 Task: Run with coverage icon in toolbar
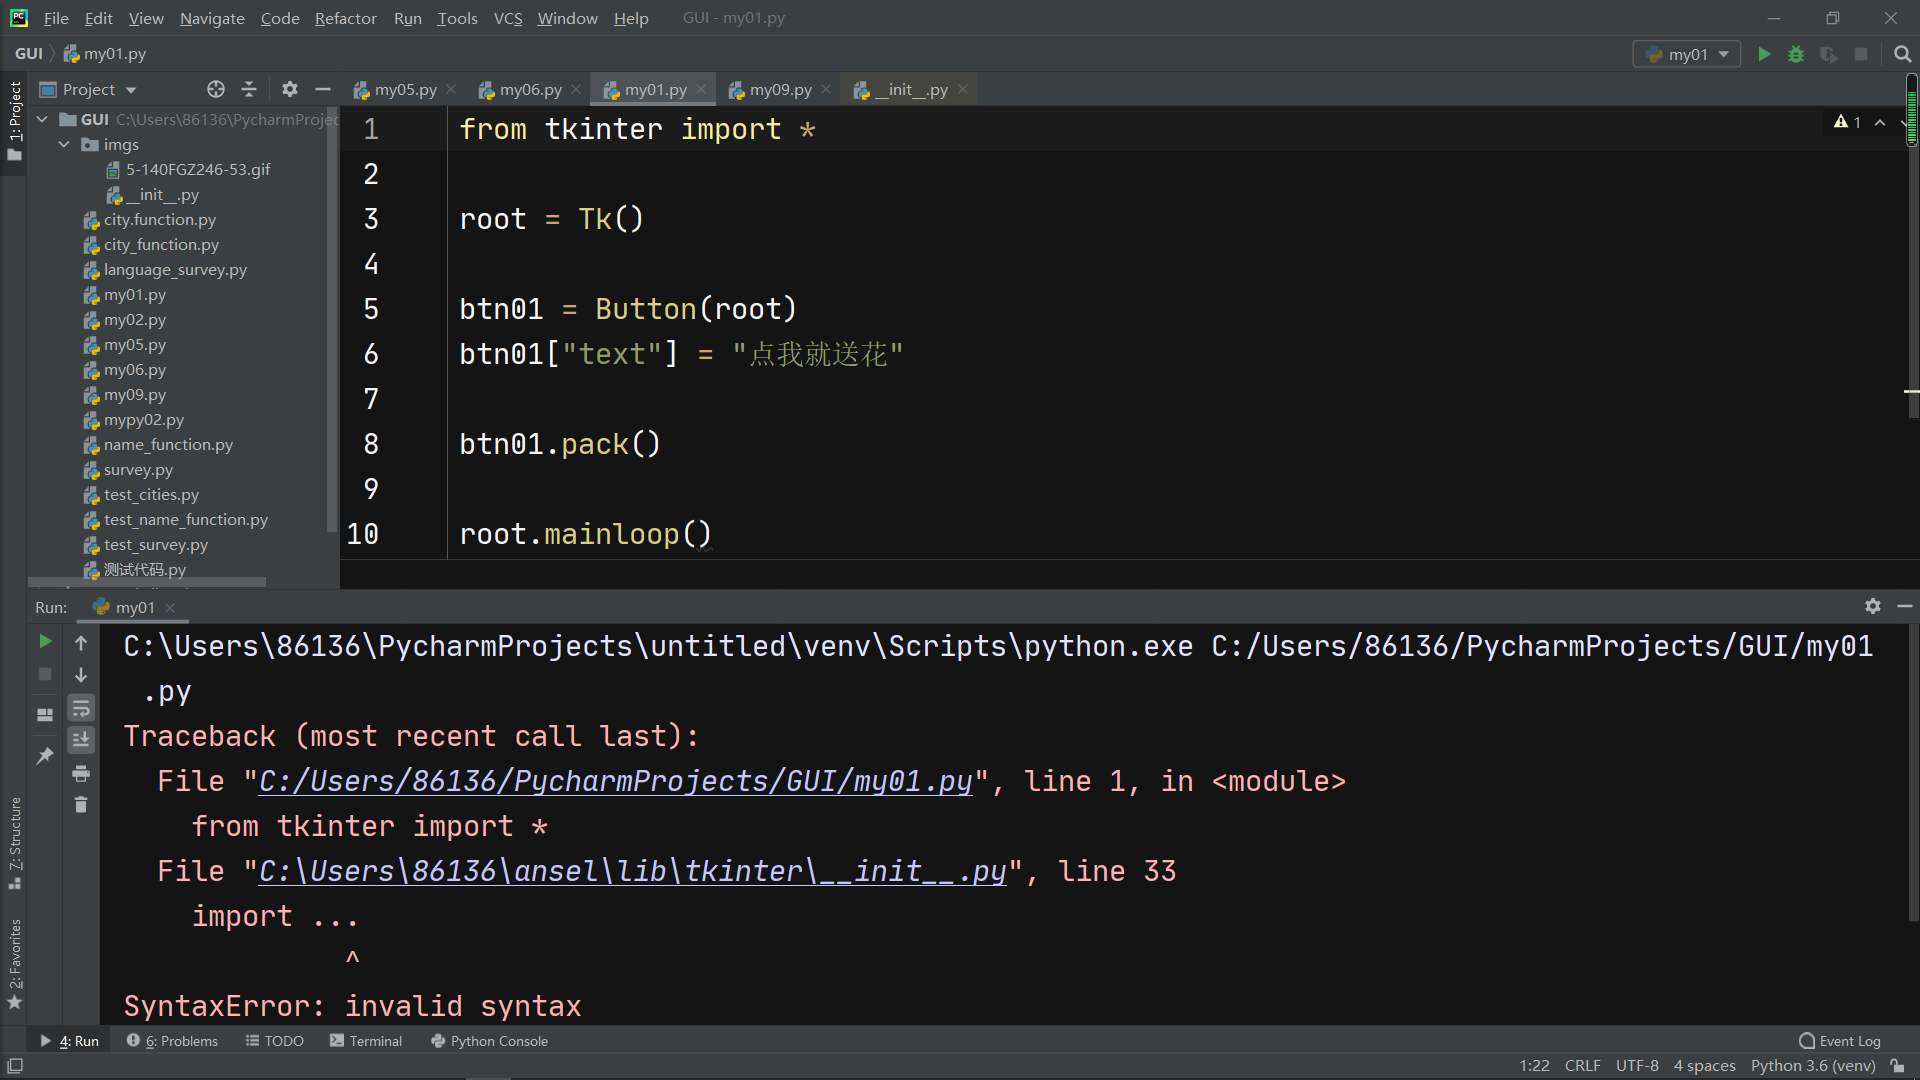[1829, 54]
